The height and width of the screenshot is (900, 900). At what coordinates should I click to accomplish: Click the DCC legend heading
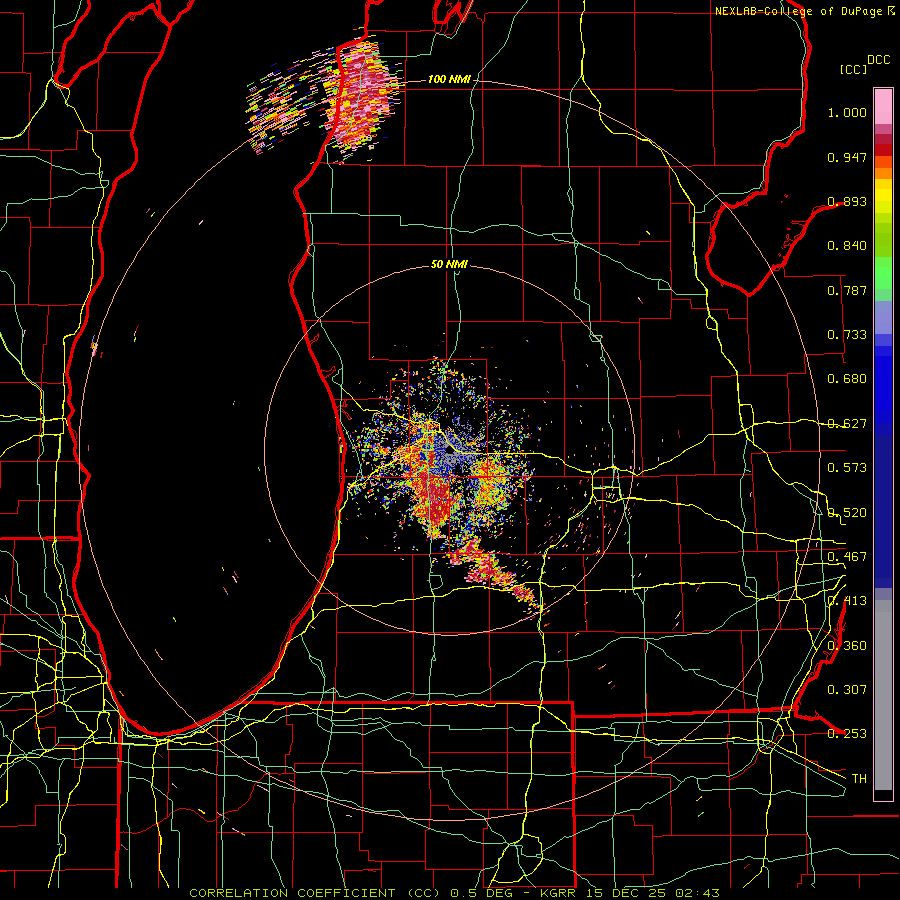tap(878, 60)
